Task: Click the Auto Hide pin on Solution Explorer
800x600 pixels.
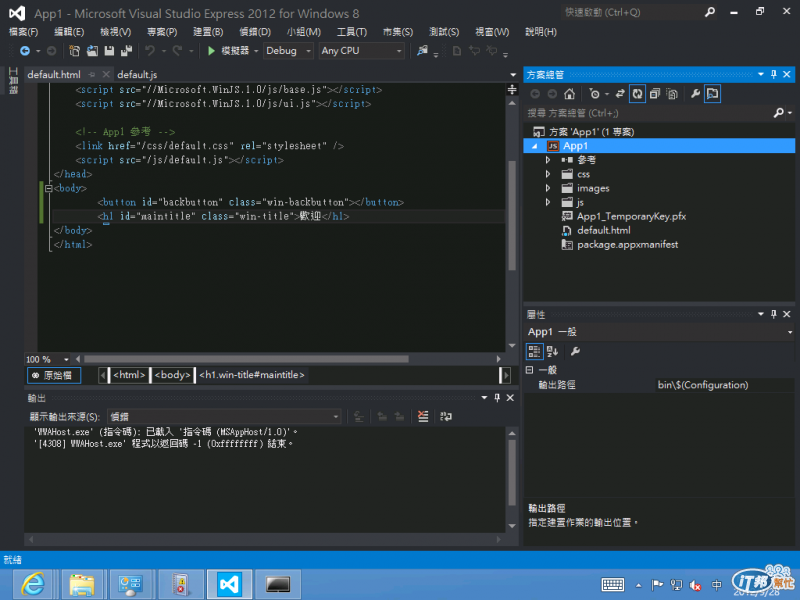Action: click(774, 74)
